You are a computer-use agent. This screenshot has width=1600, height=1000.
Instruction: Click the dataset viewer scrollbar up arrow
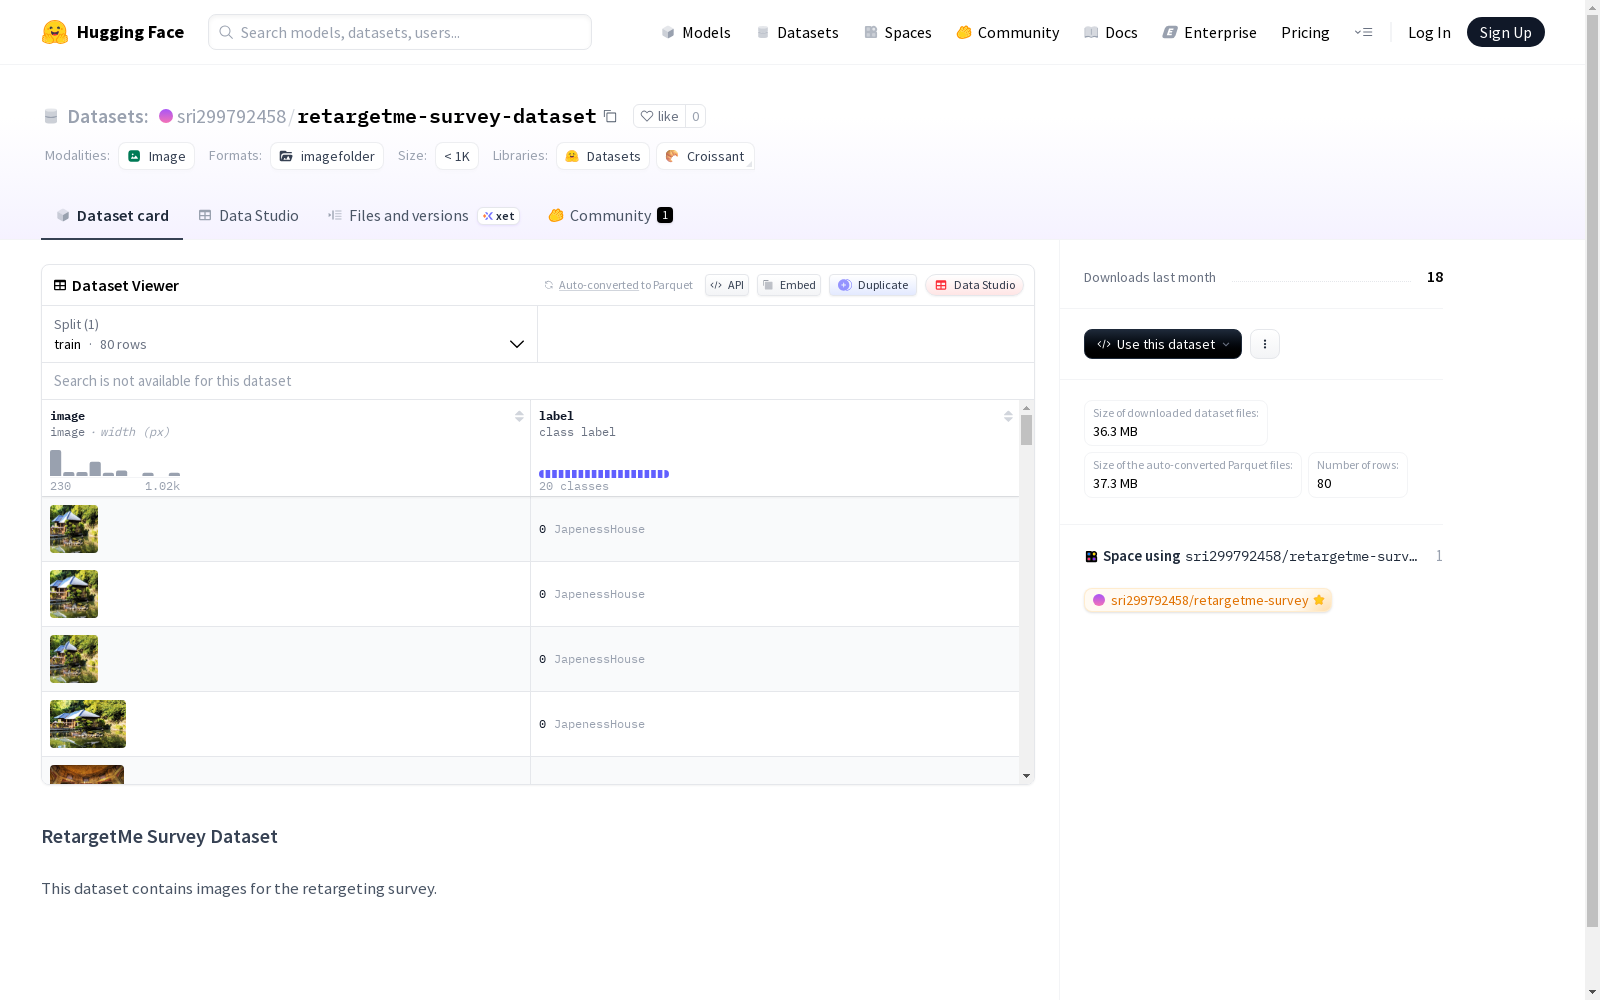click(1026, 408)
